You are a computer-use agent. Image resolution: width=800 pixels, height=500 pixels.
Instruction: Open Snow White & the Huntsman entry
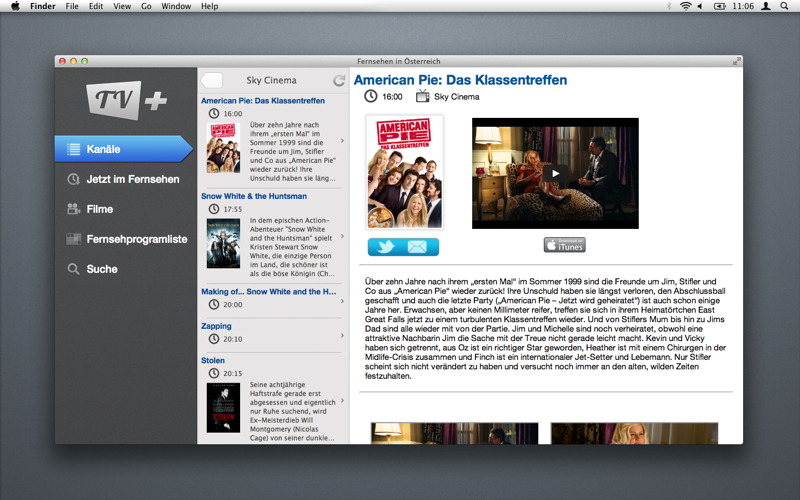[254, 196]
